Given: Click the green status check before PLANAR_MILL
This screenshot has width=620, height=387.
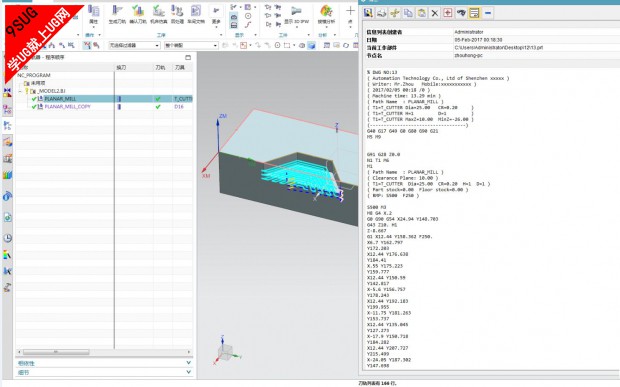Looking at the screenshot, I should pos(34,99).
